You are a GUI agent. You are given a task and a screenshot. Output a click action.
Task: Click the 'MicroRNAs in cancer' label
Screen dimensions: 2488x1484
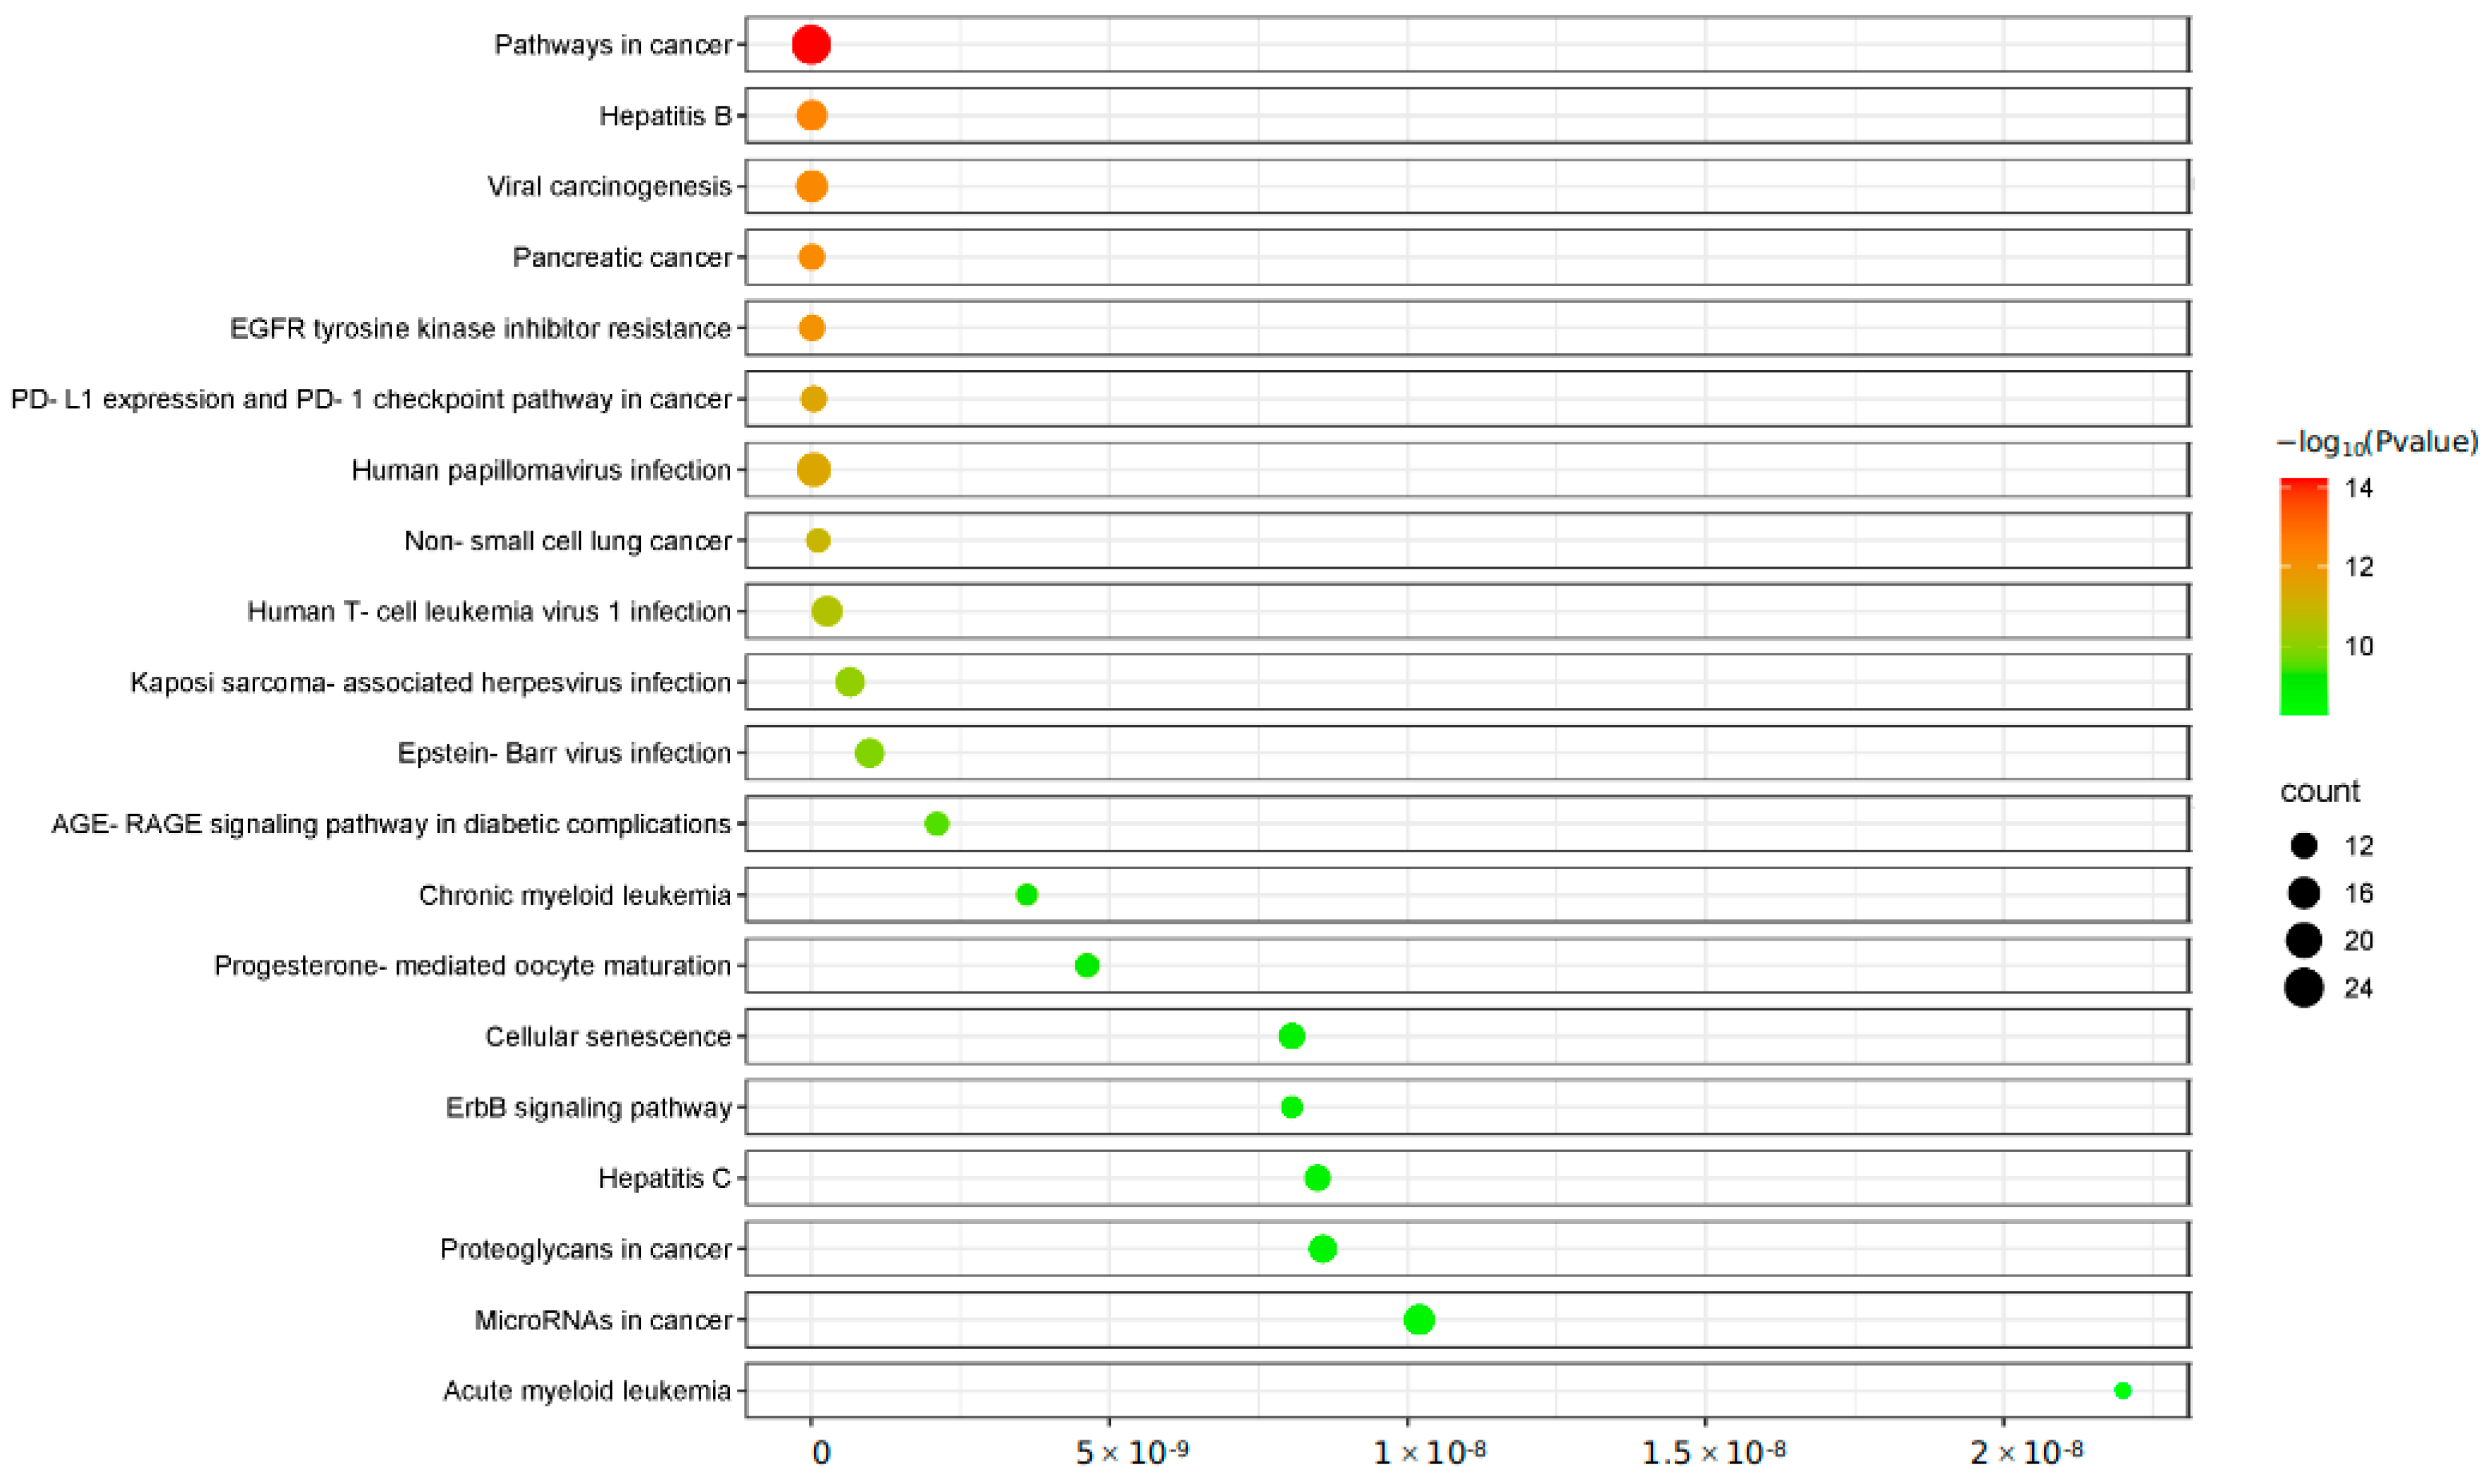click(604, 1321)
